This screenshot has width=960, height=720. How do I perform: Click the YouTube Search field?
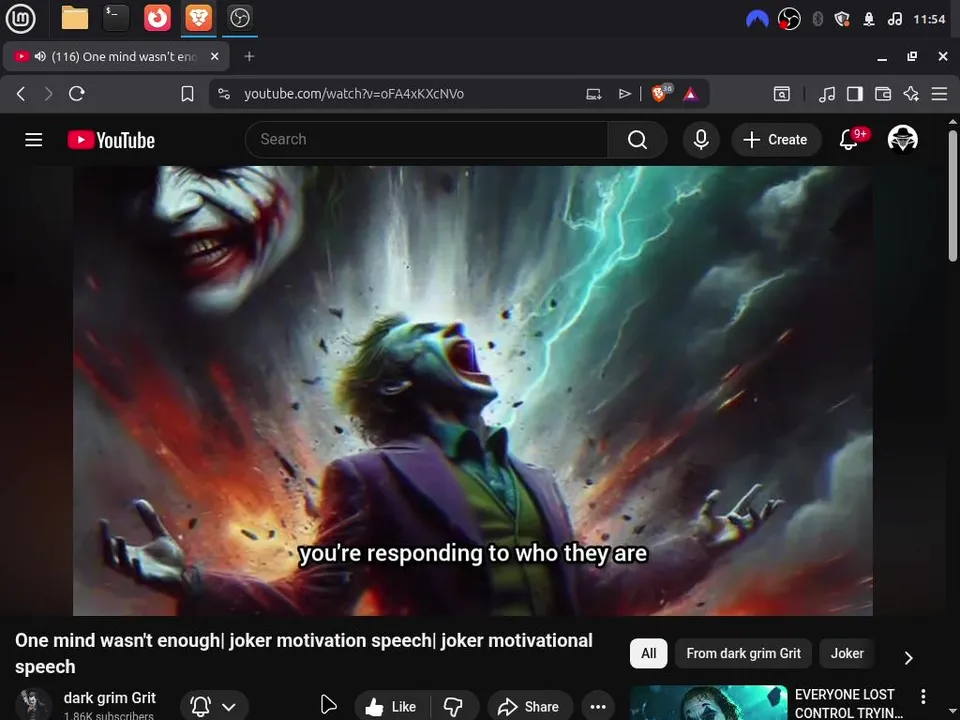click(x=426, y=140)
